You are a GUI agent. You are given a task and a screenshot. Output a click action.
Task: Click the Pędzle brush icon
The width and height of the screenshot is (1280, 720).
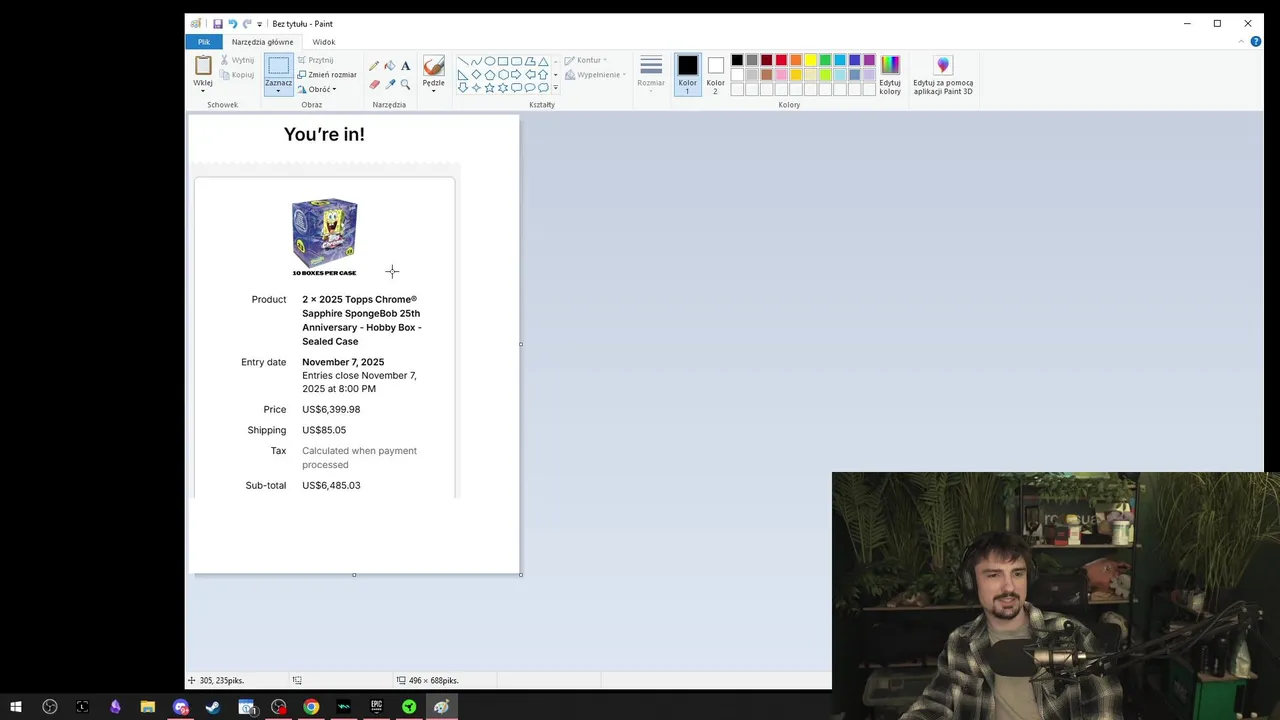433,66
